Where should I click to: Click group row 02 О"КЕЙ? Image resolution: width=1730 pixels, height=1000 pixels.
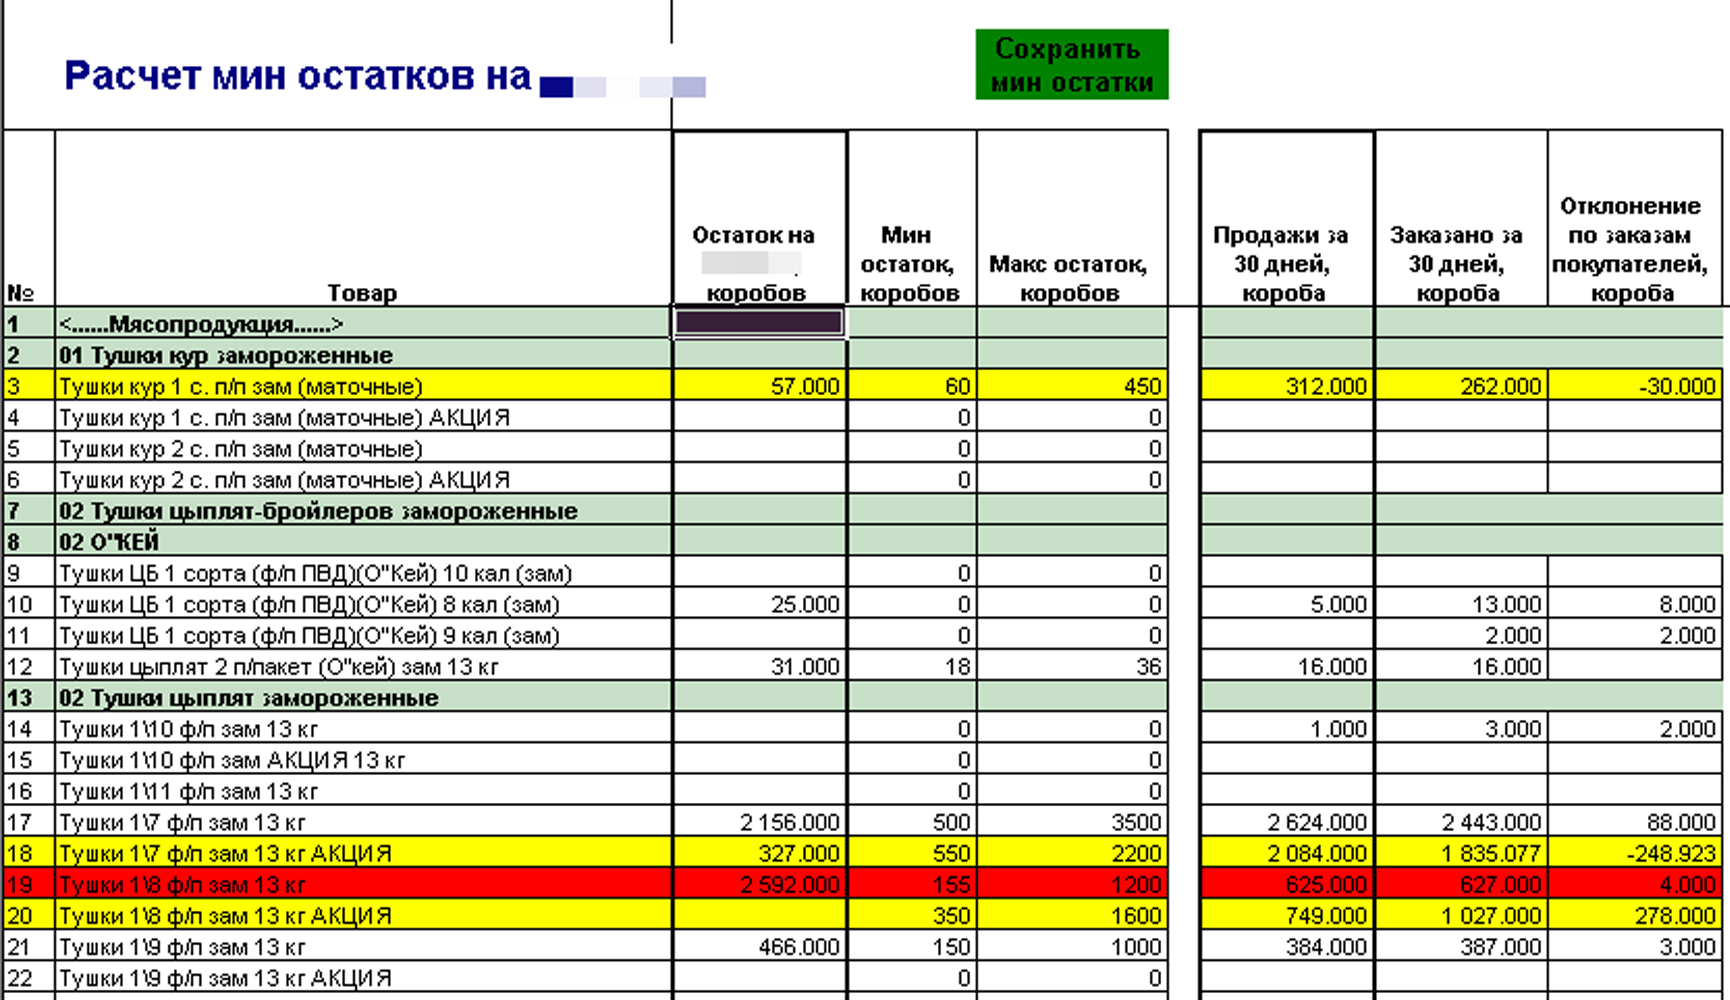click(363, 541)
